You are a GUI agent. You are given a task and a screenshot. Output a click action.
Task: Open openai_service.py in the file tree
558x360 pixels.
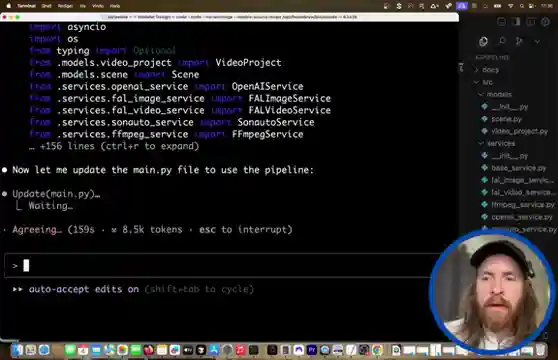[522, 217]
